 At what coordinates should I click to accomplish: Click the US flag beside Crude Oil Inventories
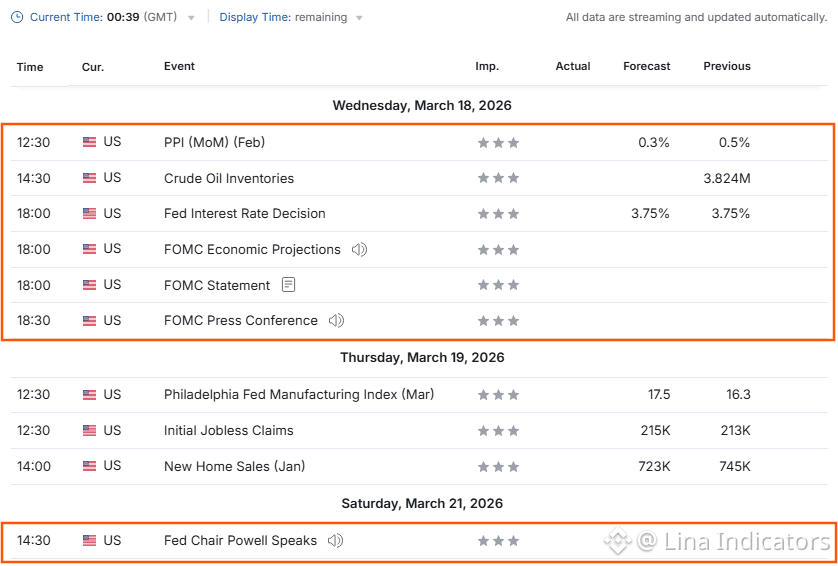tap(89, 178)
